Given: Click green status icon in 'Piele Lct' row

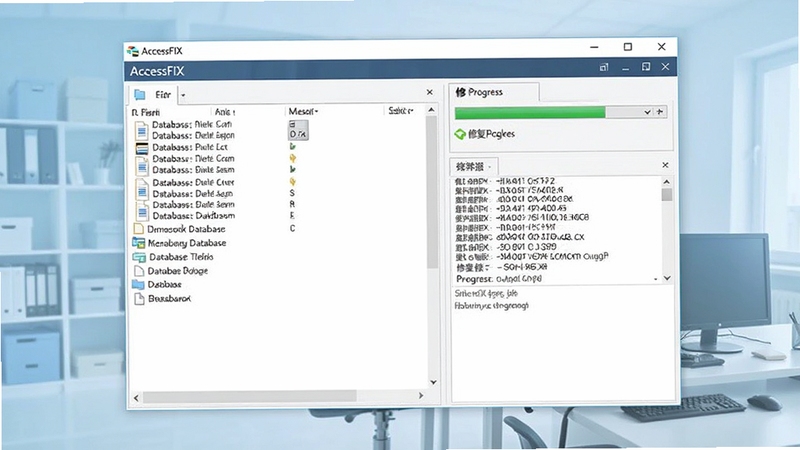Looking at the screenshot, I should 293,147.
